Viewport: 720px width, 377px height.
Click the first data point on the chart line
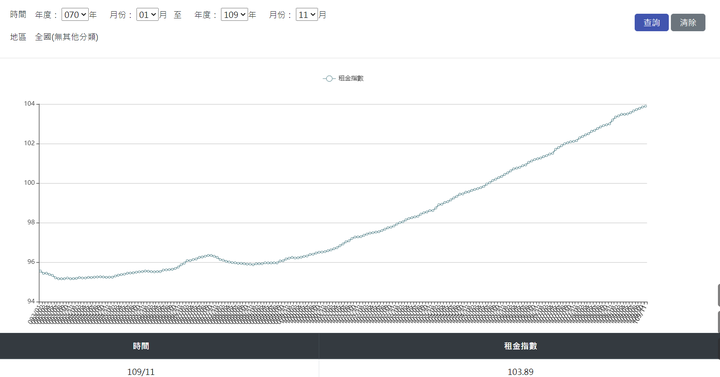click(x=40, y=271)
